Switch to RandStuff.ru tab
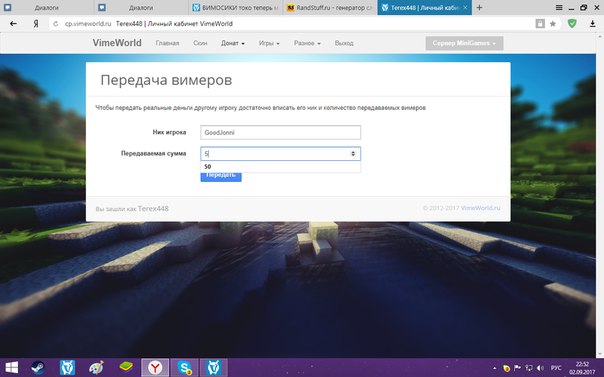 330,8
